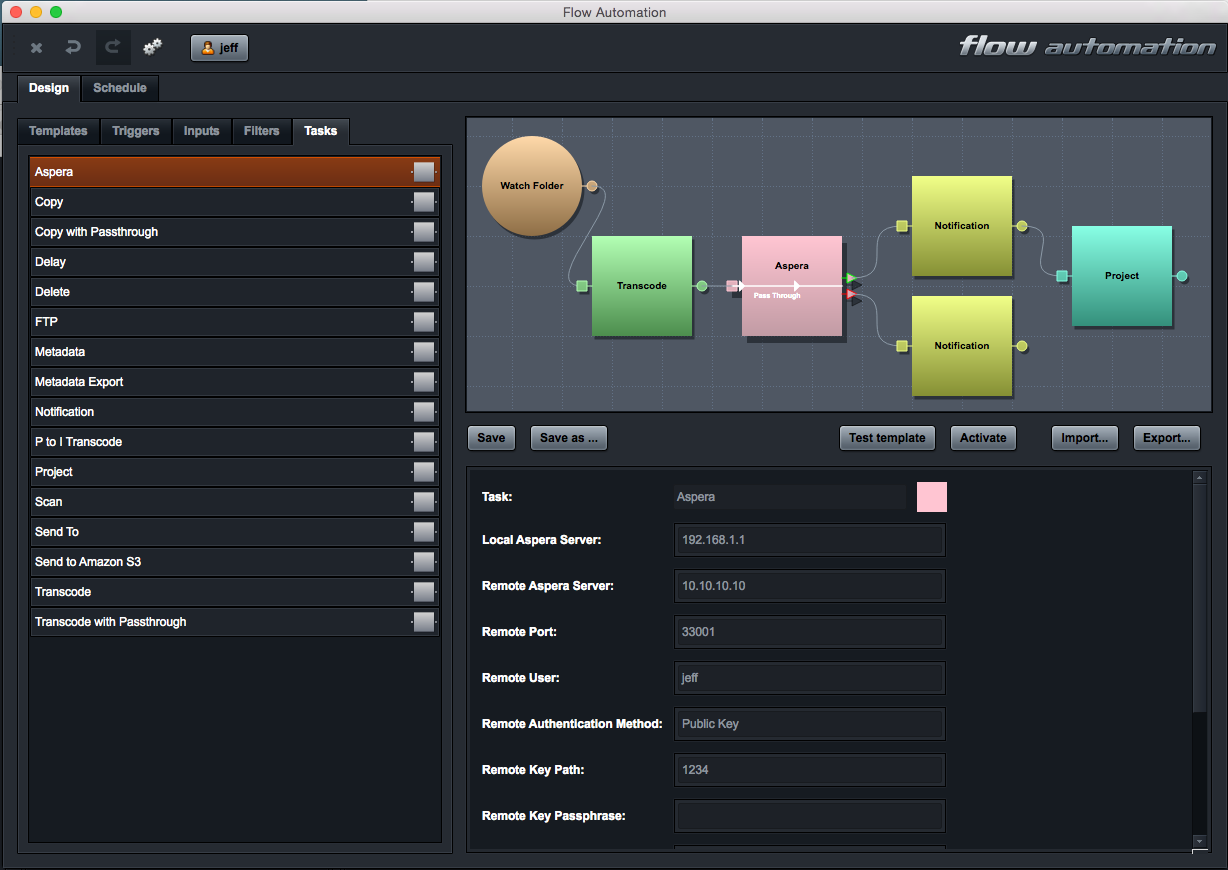Viewport: 1228px width, 870px height.
Task: Click the pink color swatch beside Task field
Action: coord(931,496)
